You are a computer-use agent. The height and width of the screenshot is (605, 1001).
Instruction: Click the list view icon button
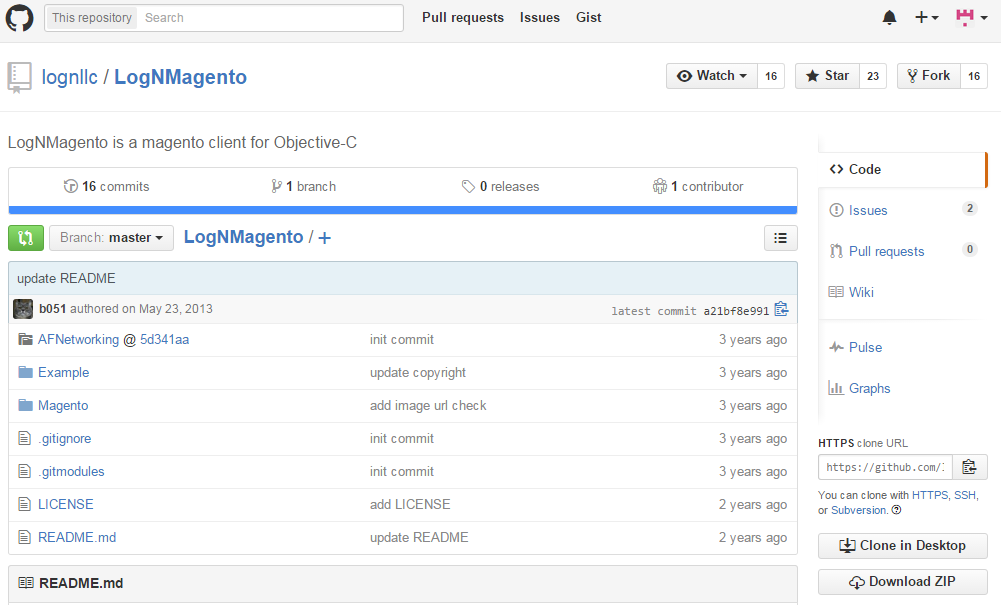tap(780, 238)
